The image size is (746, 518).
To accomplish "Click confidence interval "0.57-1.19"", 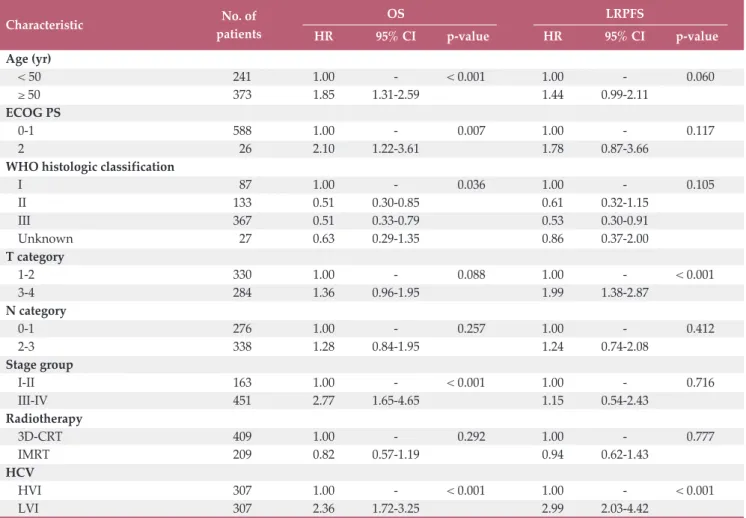I will click(396, 455).
